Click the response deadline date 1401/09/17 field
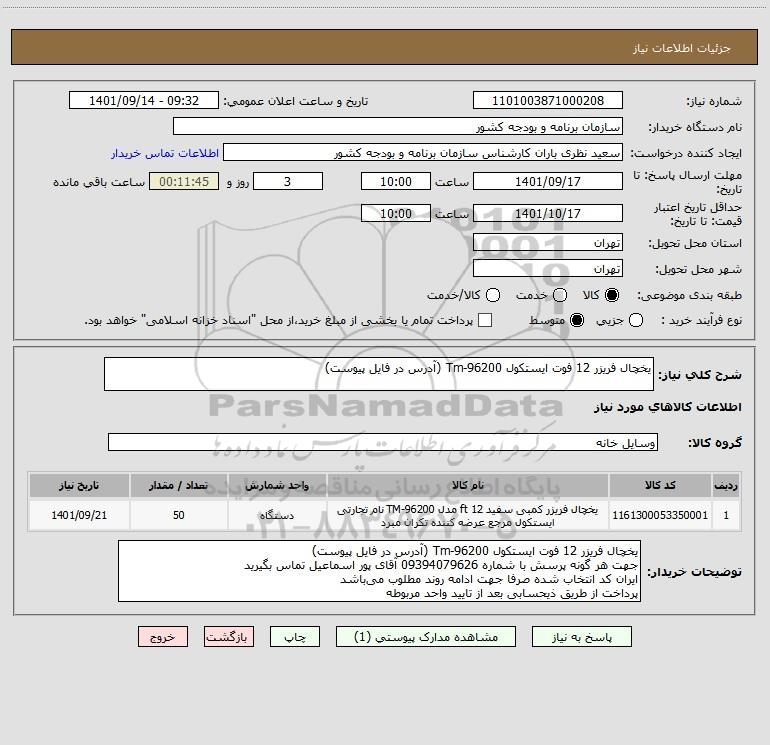This screenshot has height=745, width=770. [548, 181]
